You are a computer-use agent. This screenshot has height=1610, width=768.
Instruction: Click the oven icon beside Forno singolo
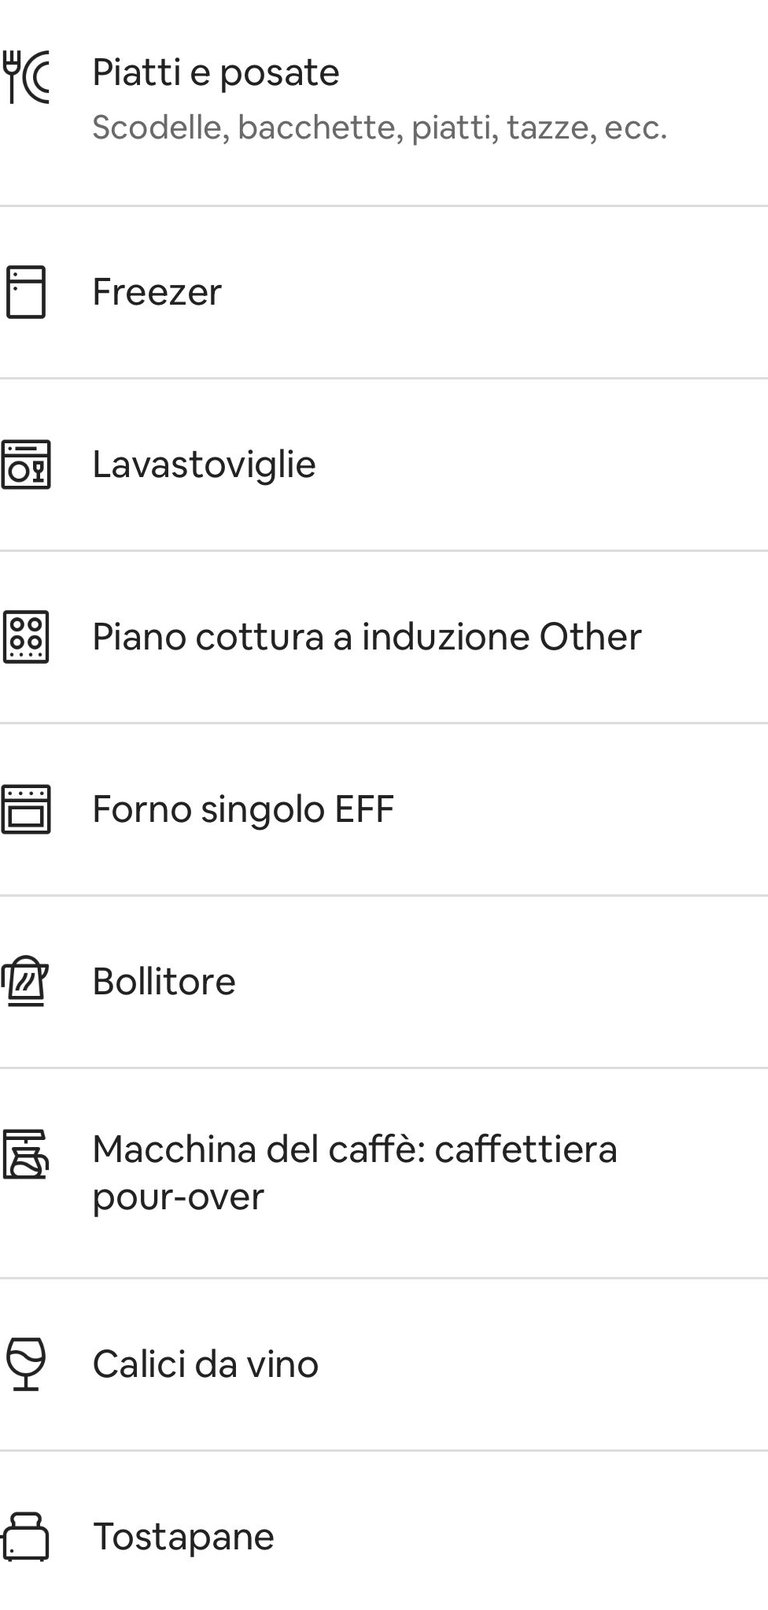(x=26, y=809)
